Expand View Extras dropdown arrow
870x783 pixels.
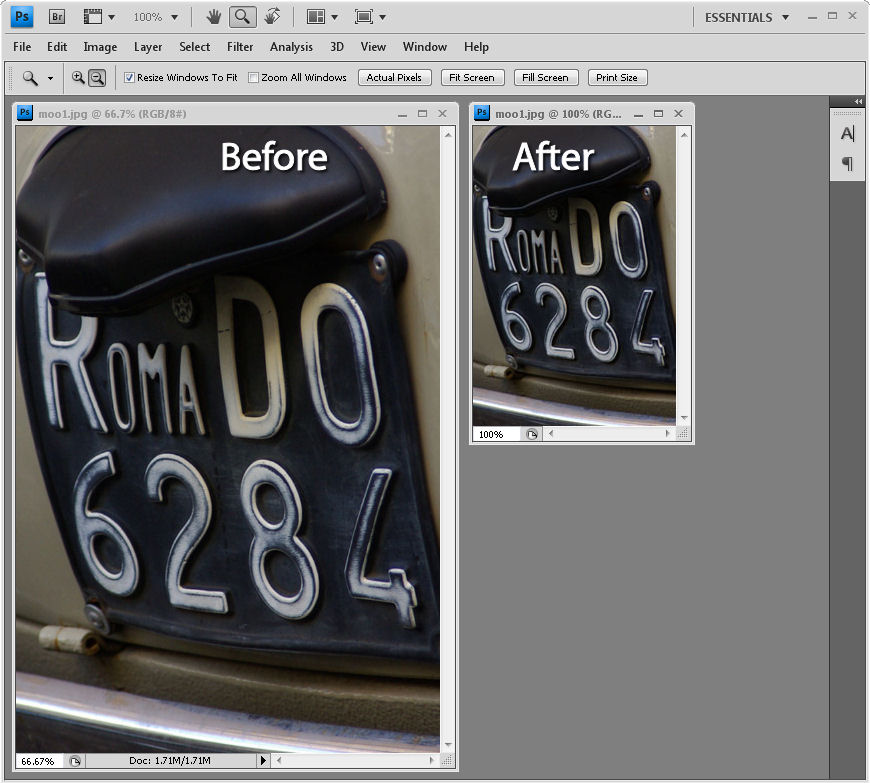click(112, 17)
